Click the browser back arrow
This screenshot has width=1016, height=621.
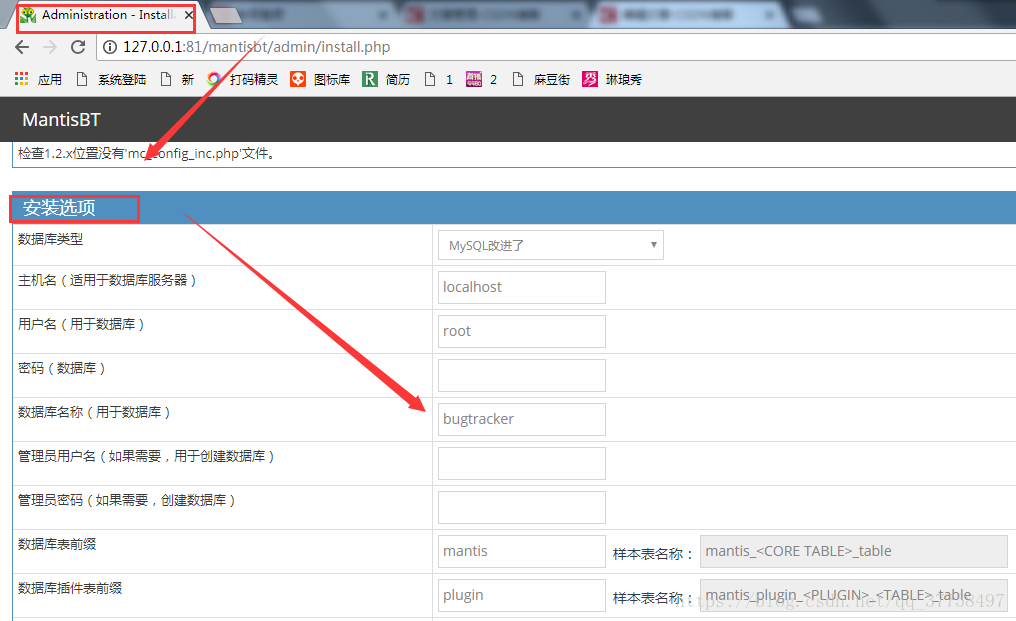tap(22, 47)
